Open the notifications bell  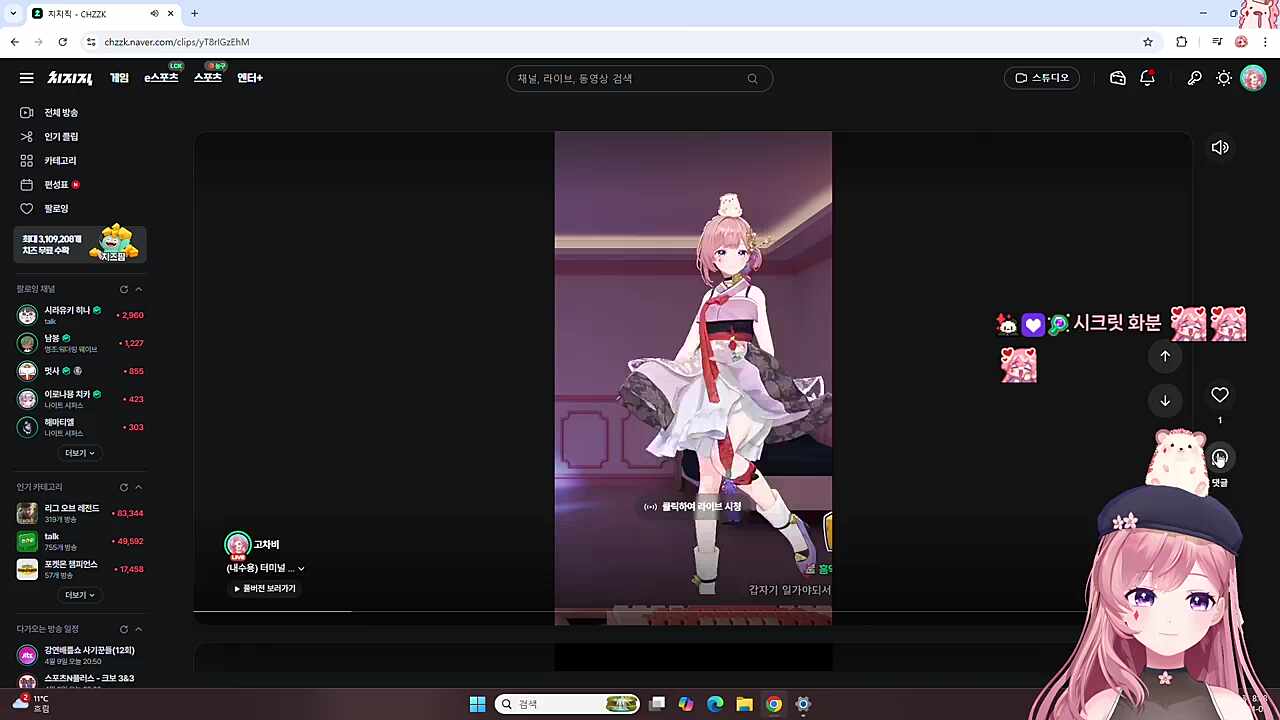click(x=1147, y=78)
